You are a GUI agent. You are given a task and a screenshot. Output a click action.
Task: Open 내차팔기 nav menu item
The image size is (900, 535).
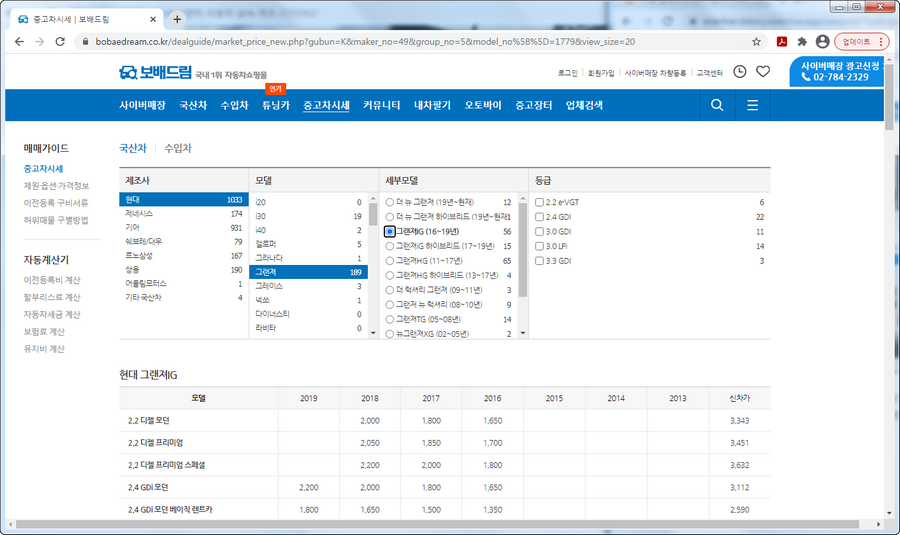(x=432, y=105)
